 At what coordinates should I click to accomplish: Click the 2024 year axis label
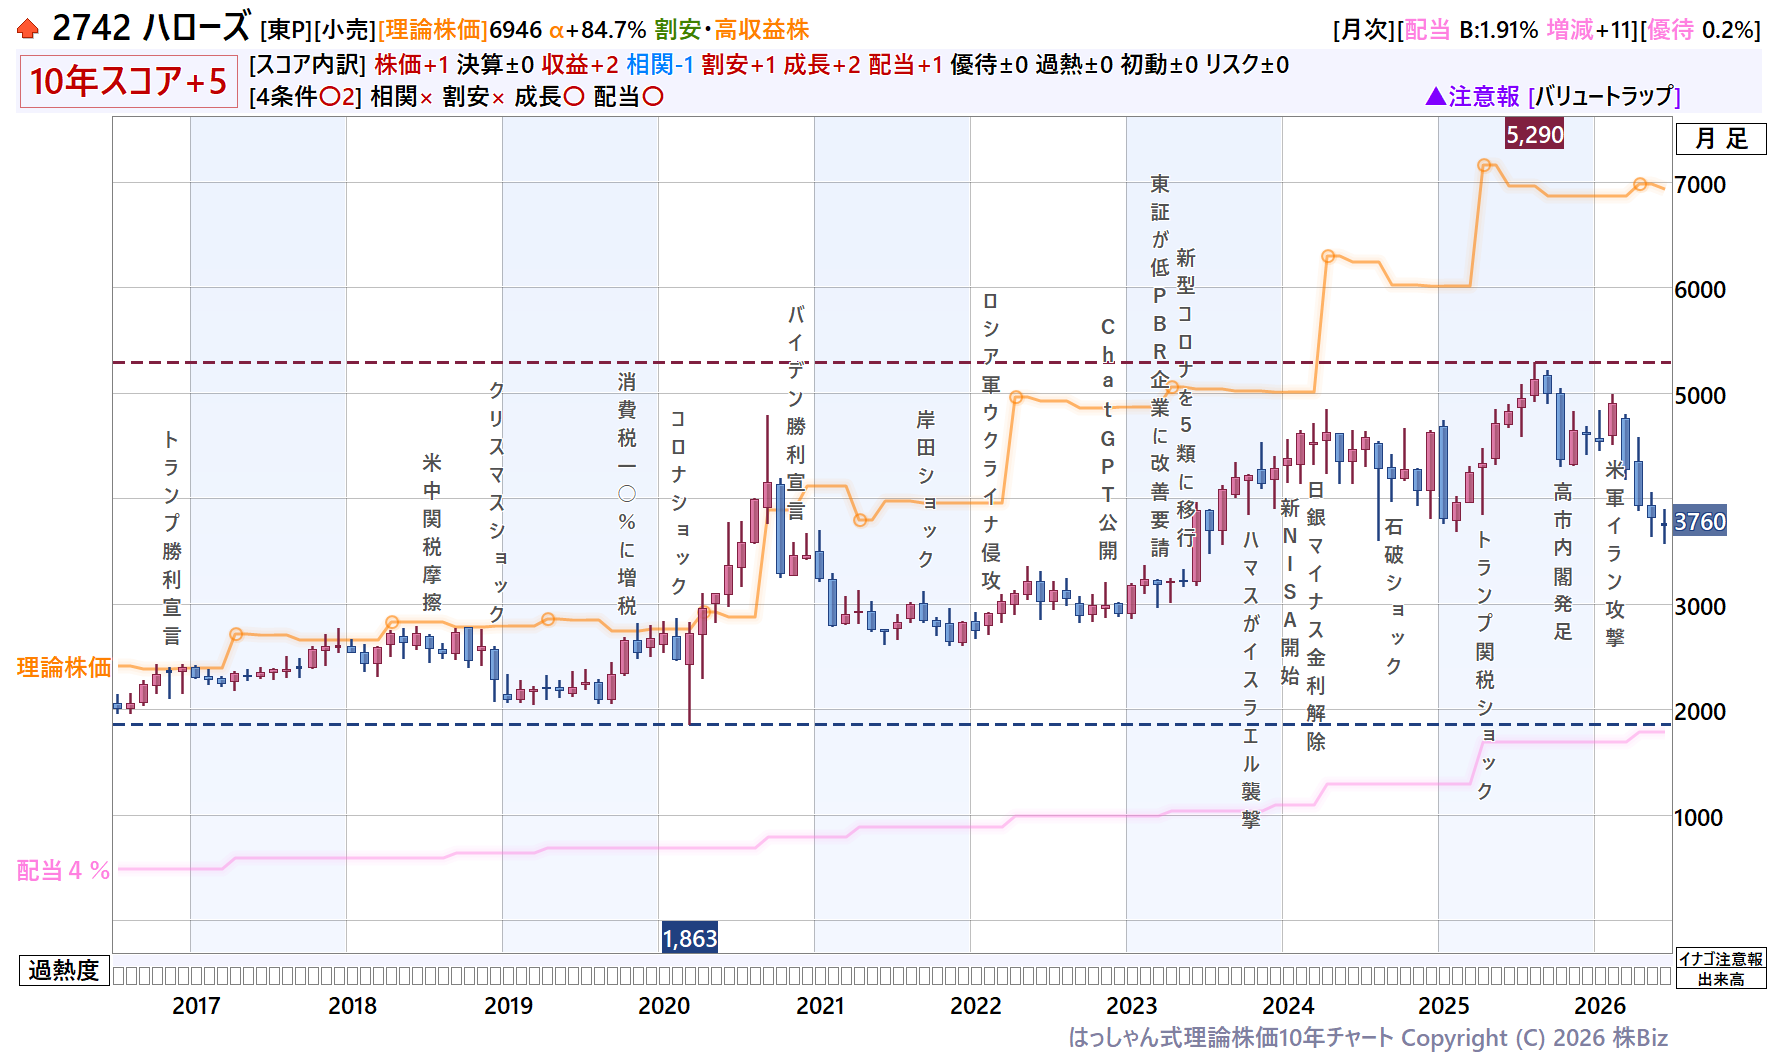[1288, 1006]
